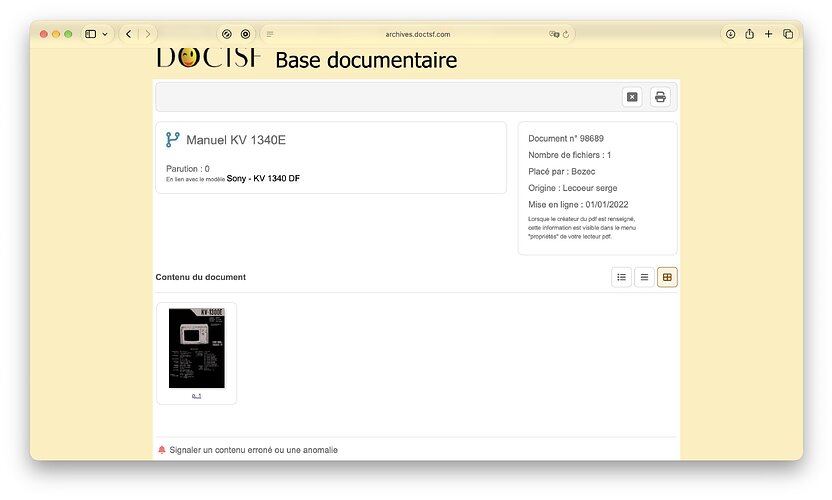Click Nombre de fichiers : 1 text

click(x=569, y=154)
